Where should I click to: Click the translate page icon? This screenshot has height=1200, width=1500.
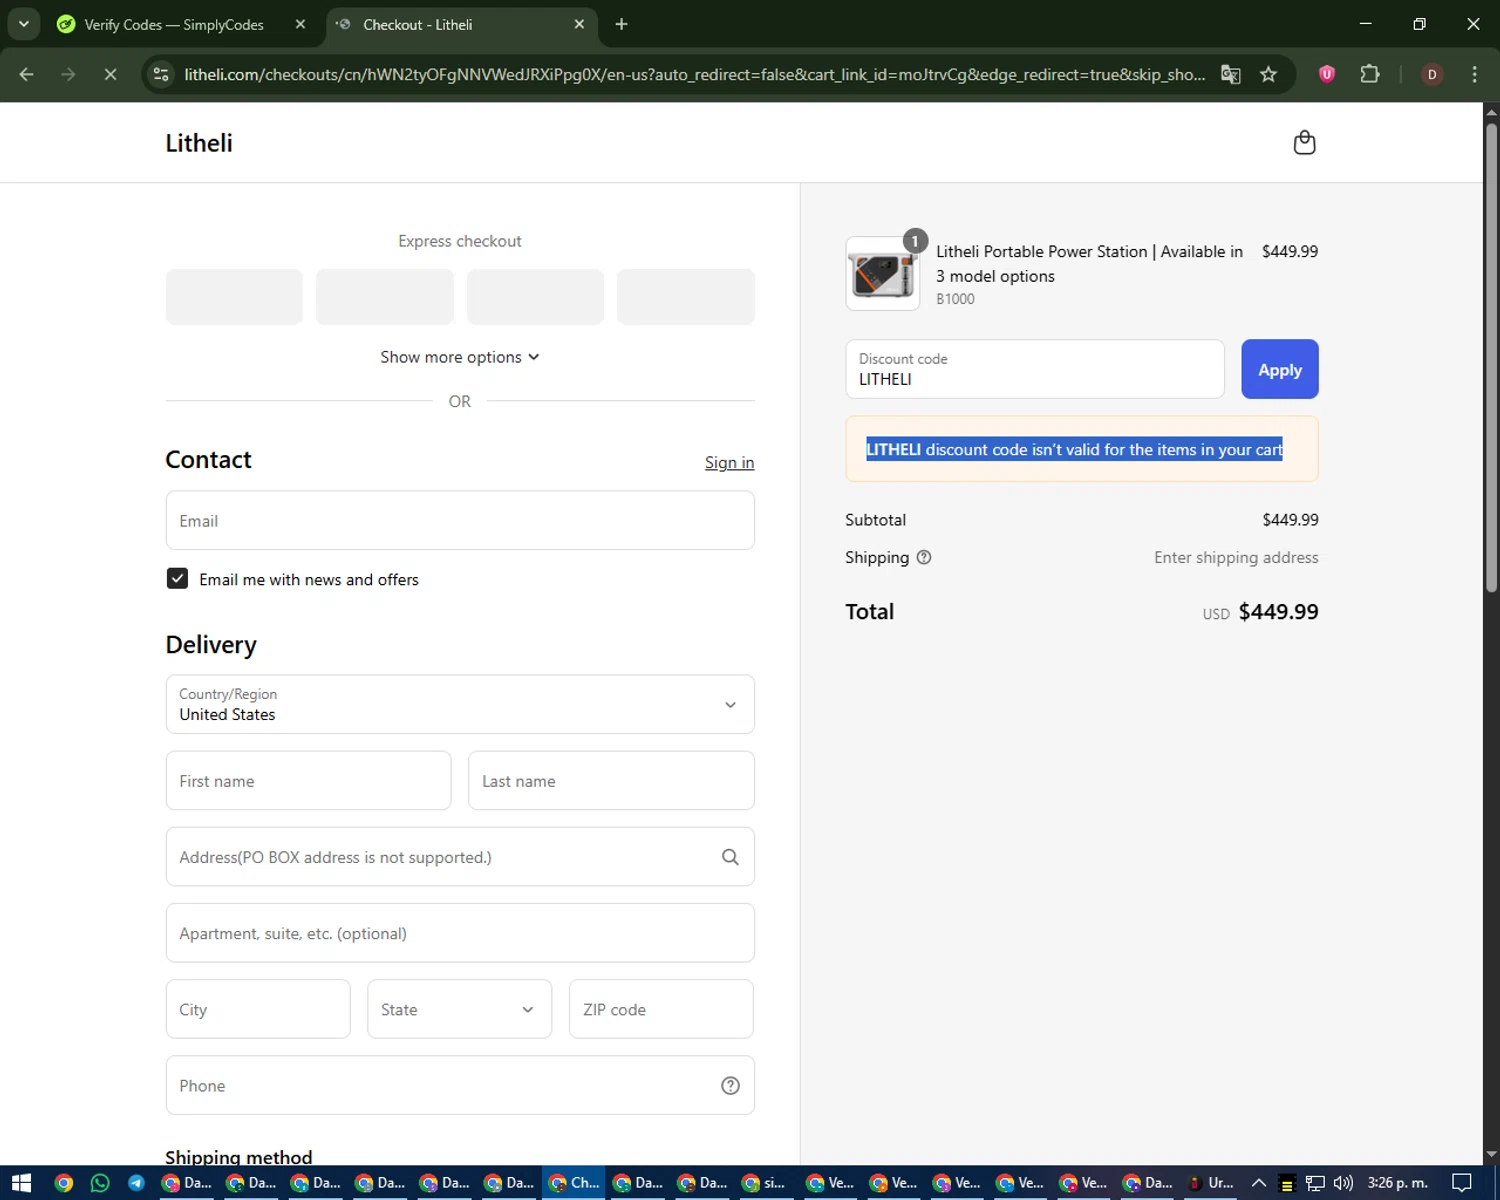coord(1231,74)
